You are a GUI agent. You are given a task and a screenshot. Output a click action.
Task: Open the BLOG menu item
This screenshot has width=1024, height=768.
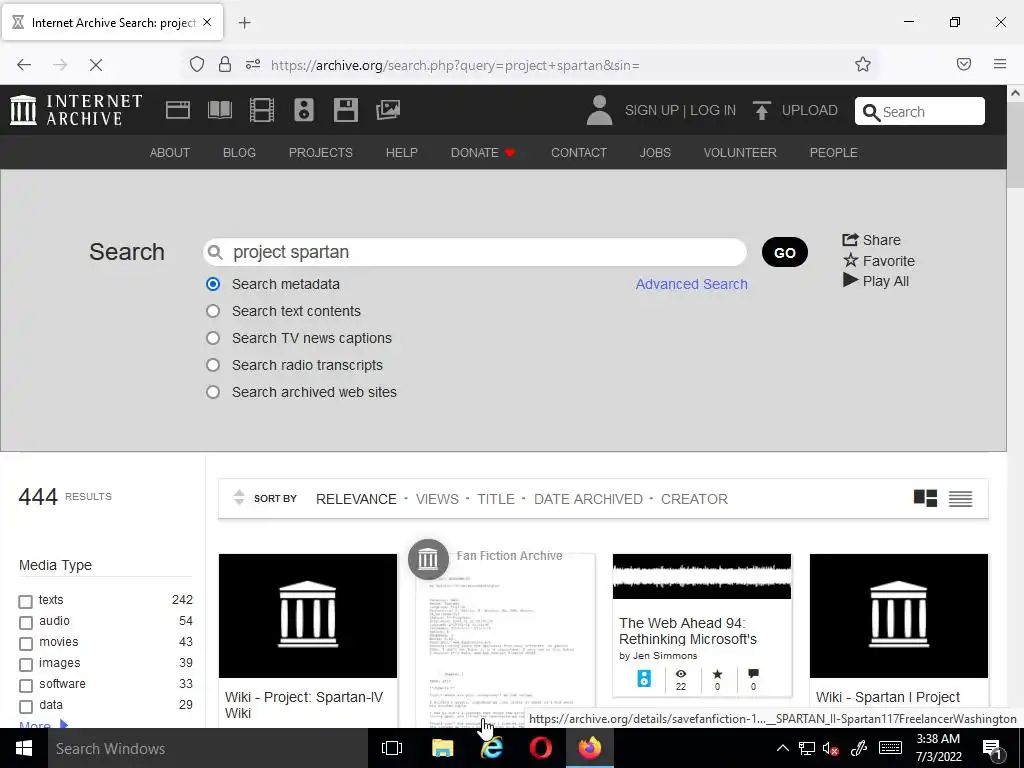(239, 152)
